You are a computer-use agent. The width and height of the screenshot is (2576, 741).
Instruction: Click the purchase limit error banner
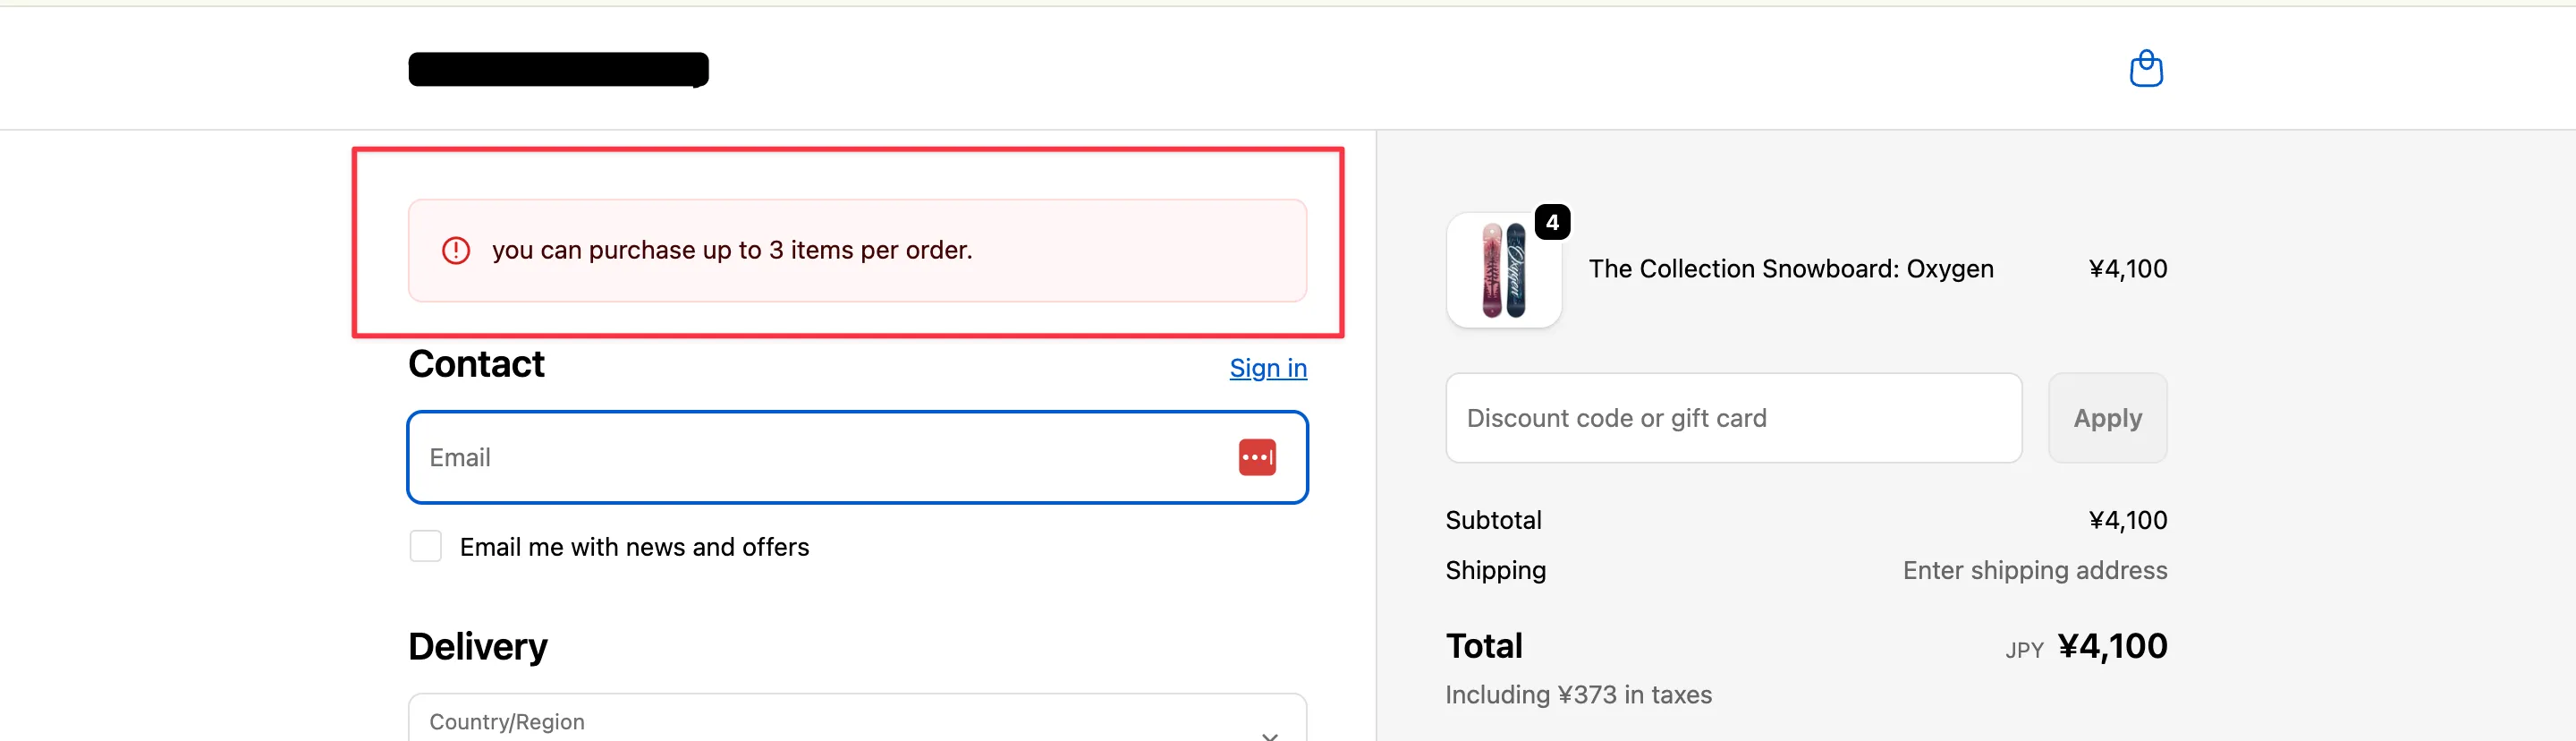856,250
